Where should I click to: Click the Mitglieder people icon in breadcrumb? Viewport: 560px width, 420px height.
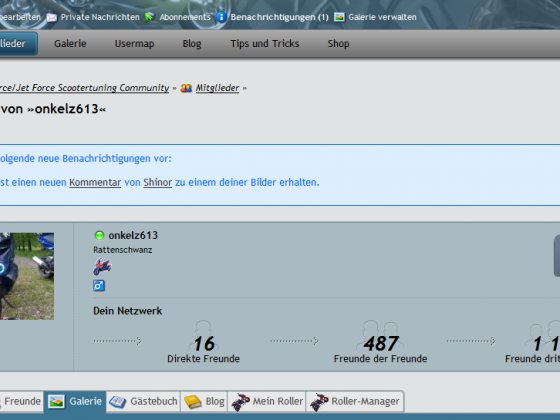pos(186,88)
